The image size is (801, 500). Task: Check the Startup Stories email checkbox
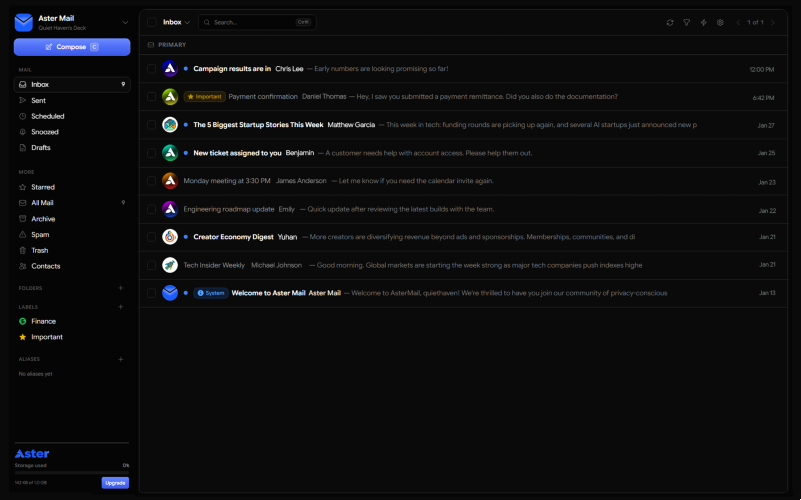tap(152, 125)
